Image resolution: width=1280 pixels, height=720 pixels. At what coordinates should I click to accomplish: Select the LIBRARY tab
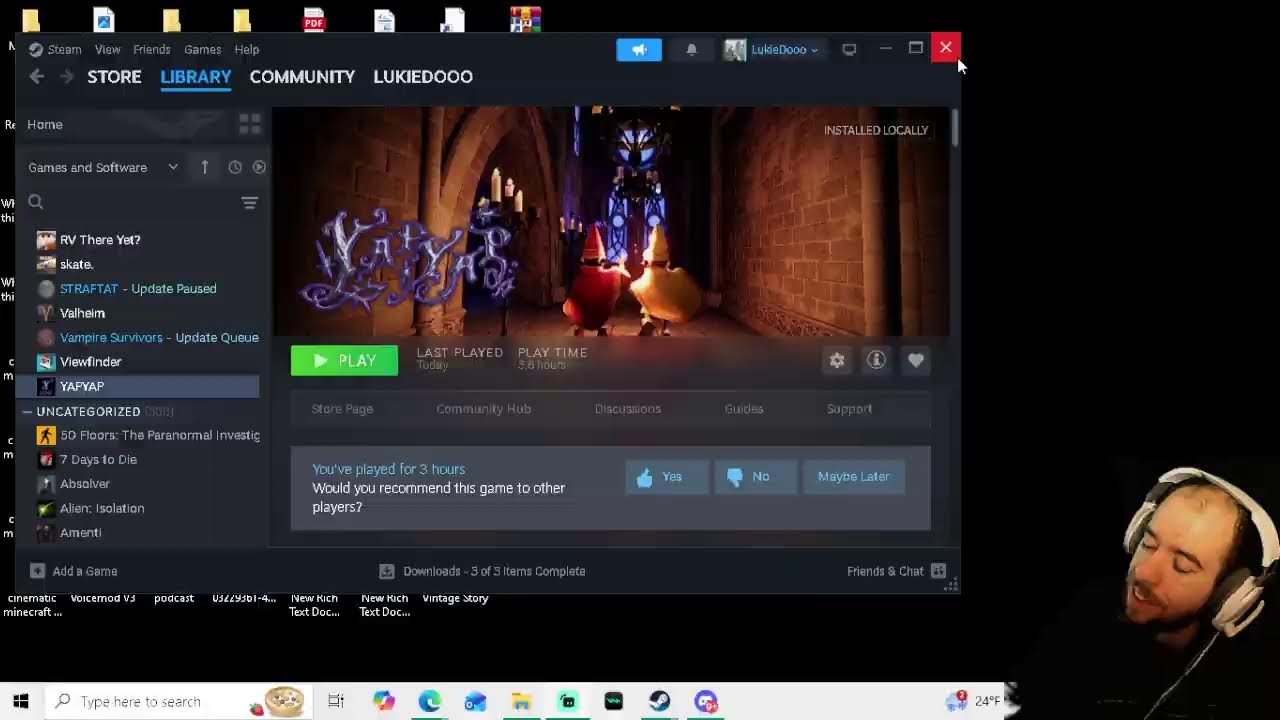(196, 77)
